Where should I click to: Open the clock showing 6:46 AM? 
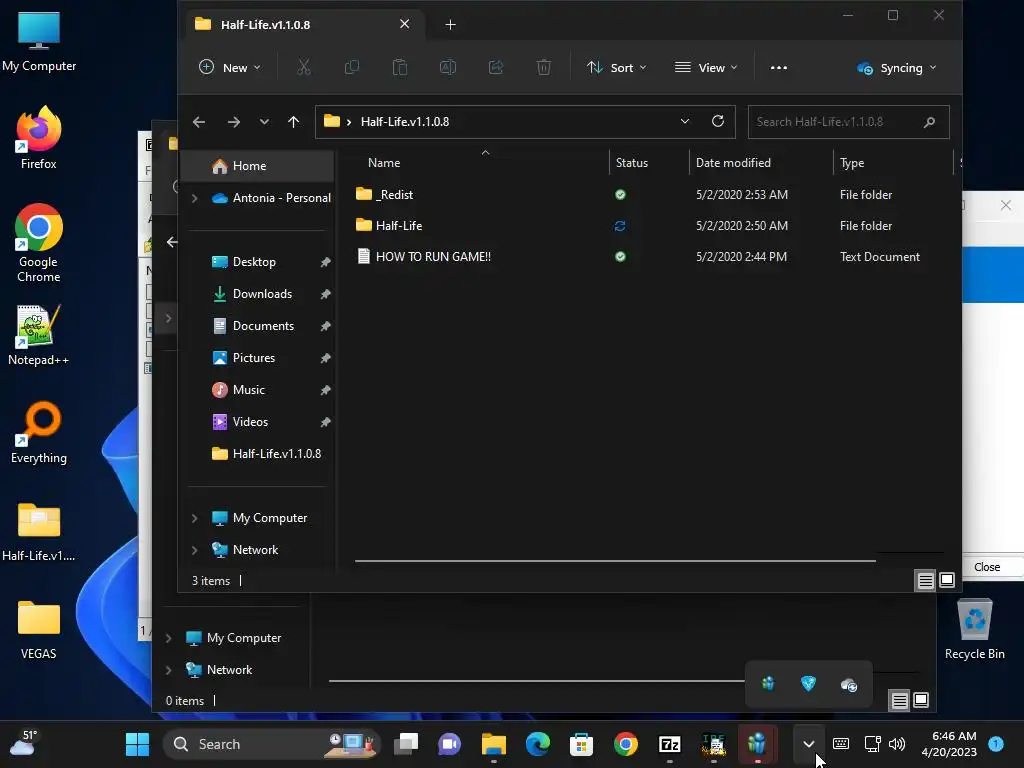tap(948, 744)
